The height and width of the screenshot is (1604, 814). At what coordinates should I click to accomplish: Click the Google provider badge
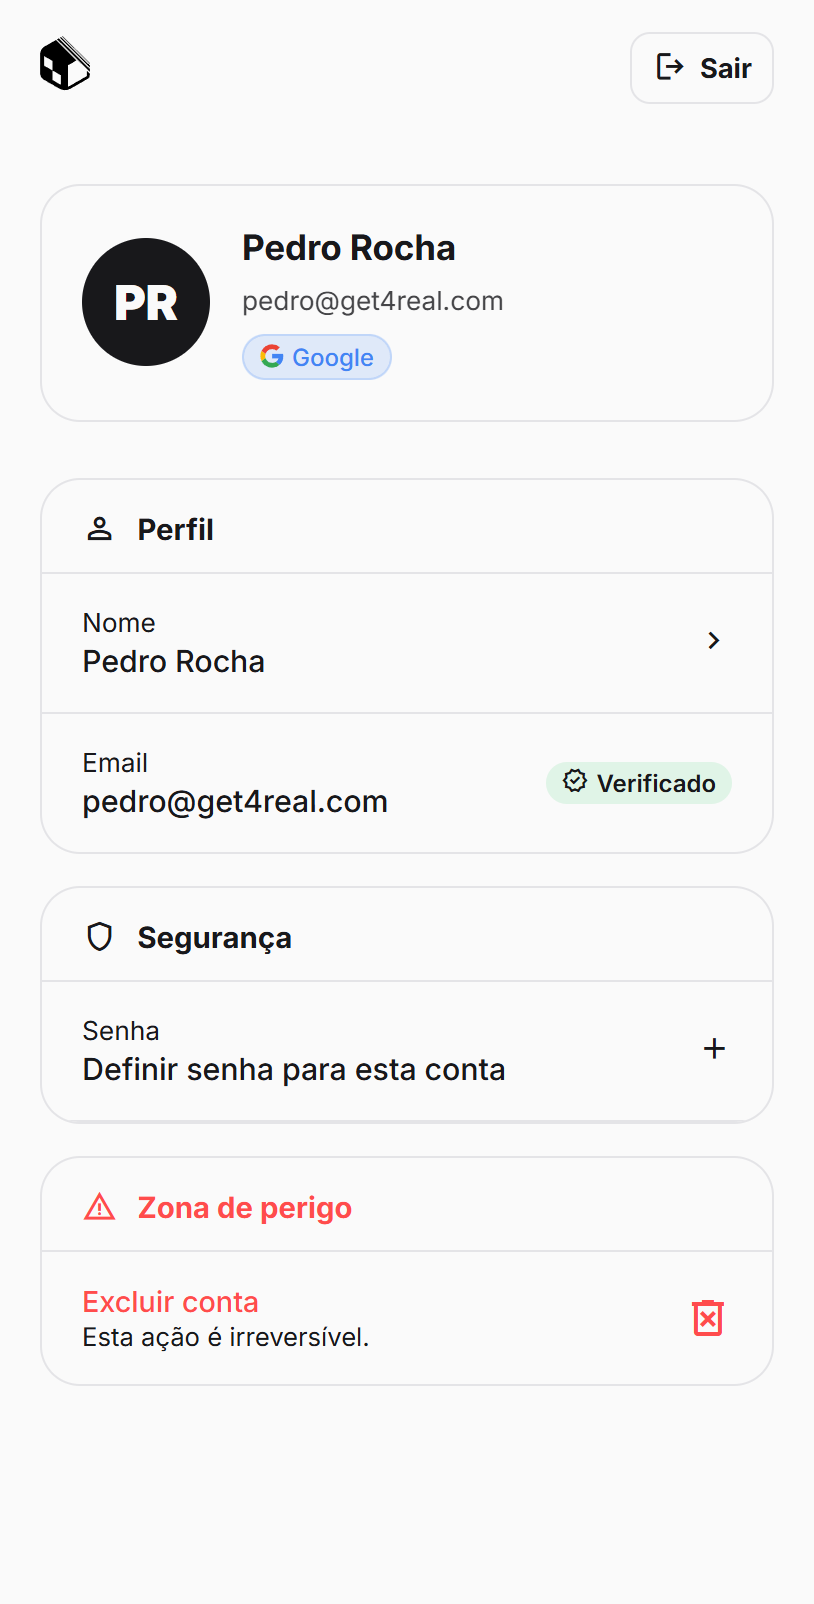coord(317,357)
